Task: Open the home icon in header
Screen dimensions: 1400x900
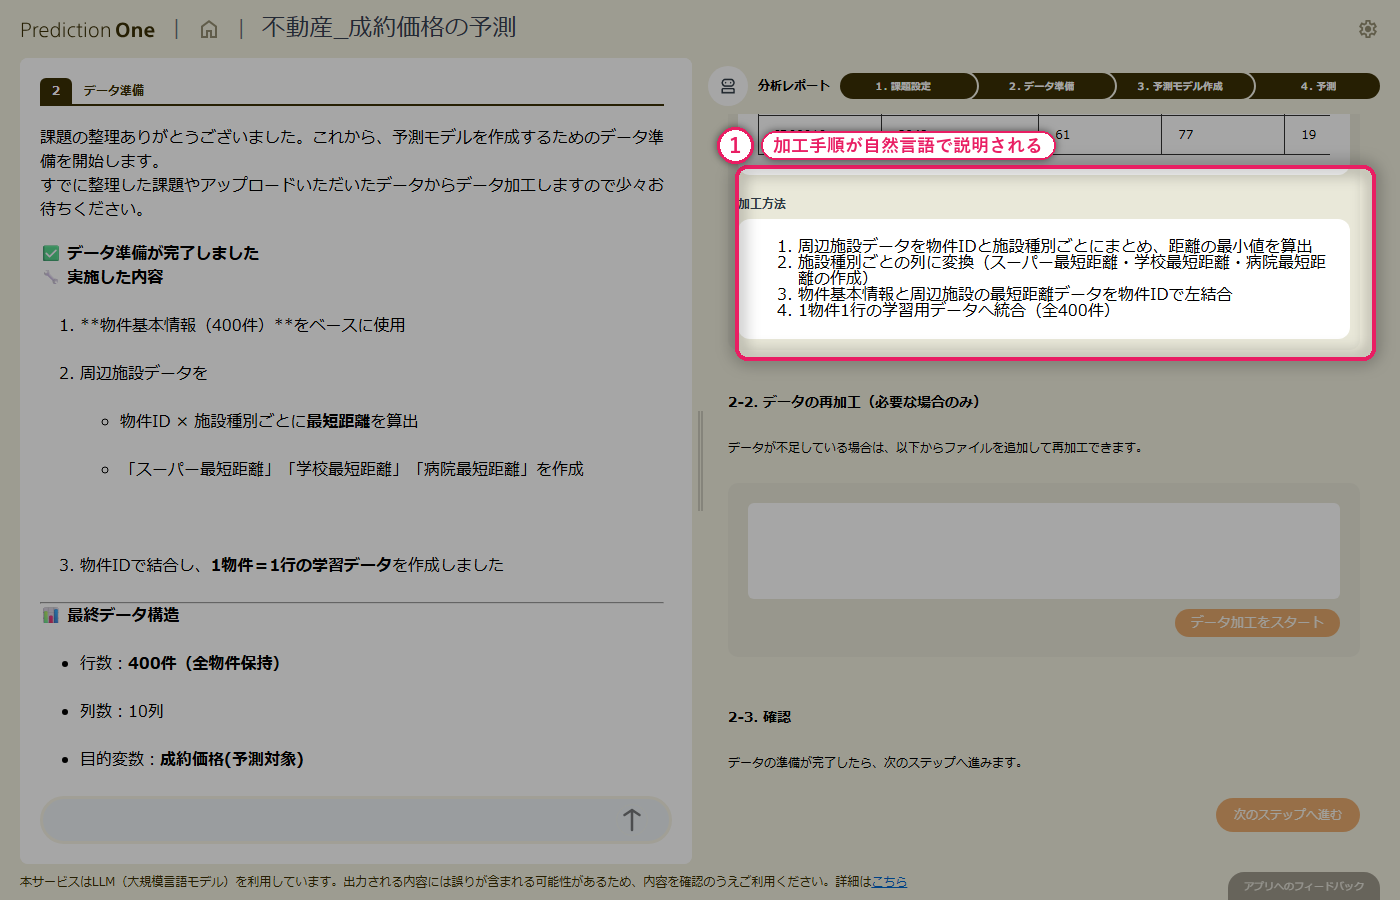Action: (x=209, y=29)
